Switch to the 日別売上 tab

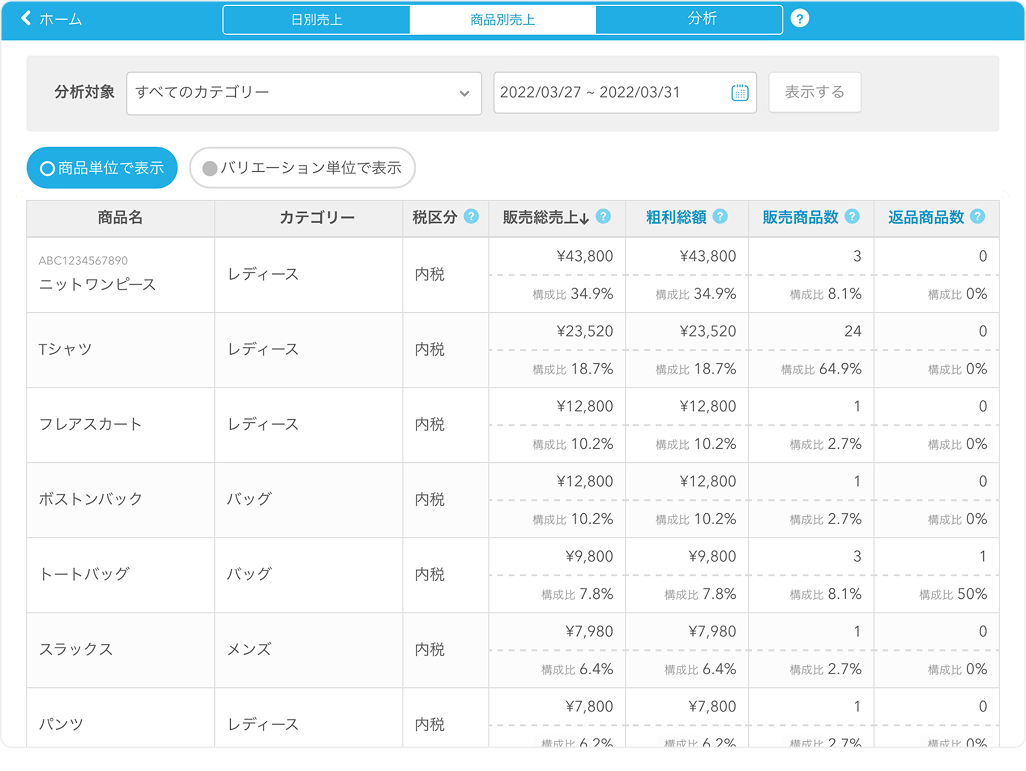pyautogui.click(x=316, y=20)
